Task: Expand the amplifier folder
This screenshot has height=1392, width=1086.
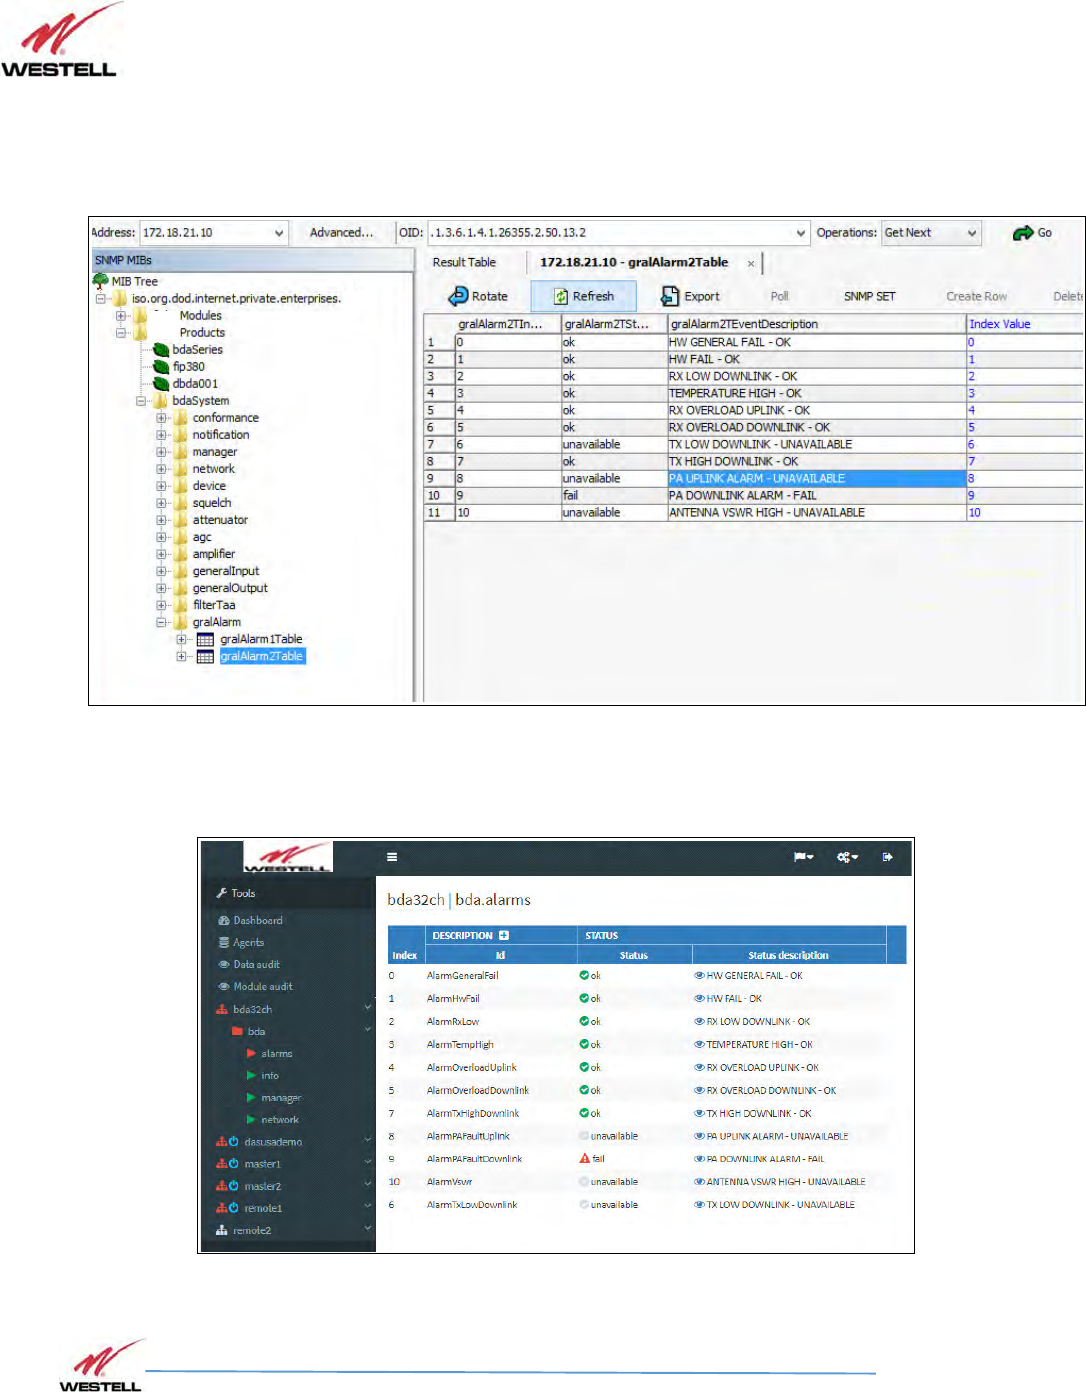Action: click(161, 554)
